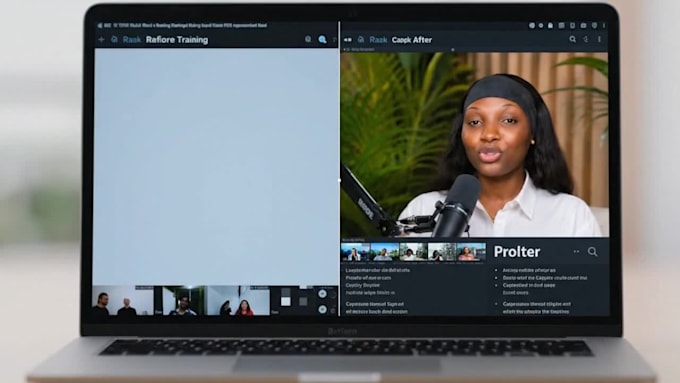
Task: Click the two-dot icon beside Prolter
Action: [576, 251]
